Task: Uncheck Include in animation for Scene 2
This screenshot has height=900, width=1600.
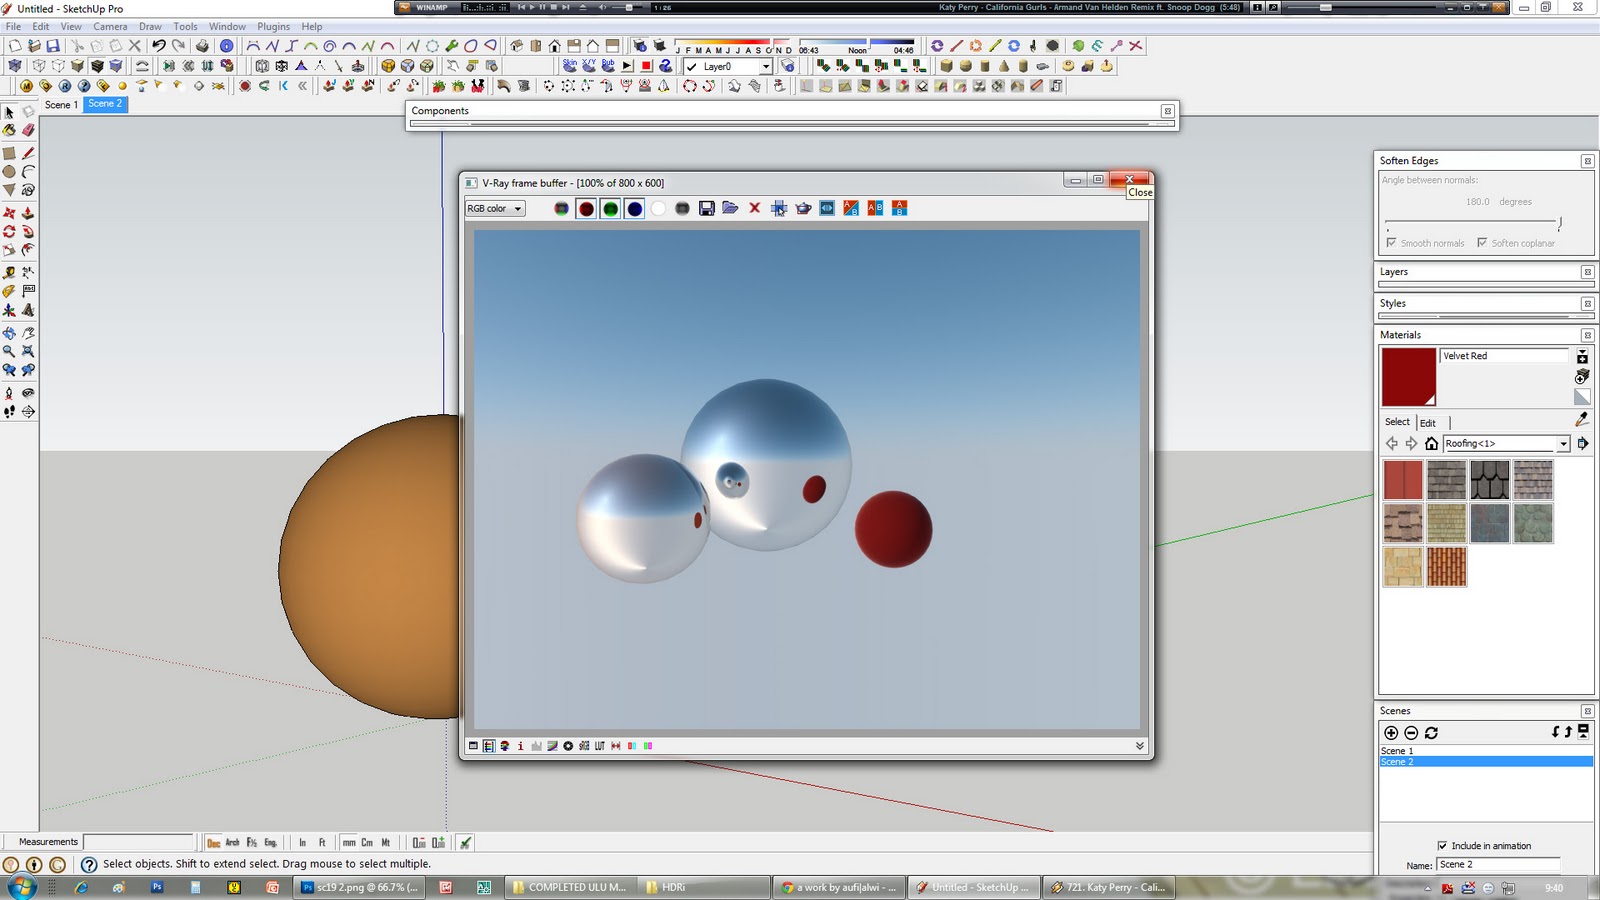Action: click(x=1443, y=845)
